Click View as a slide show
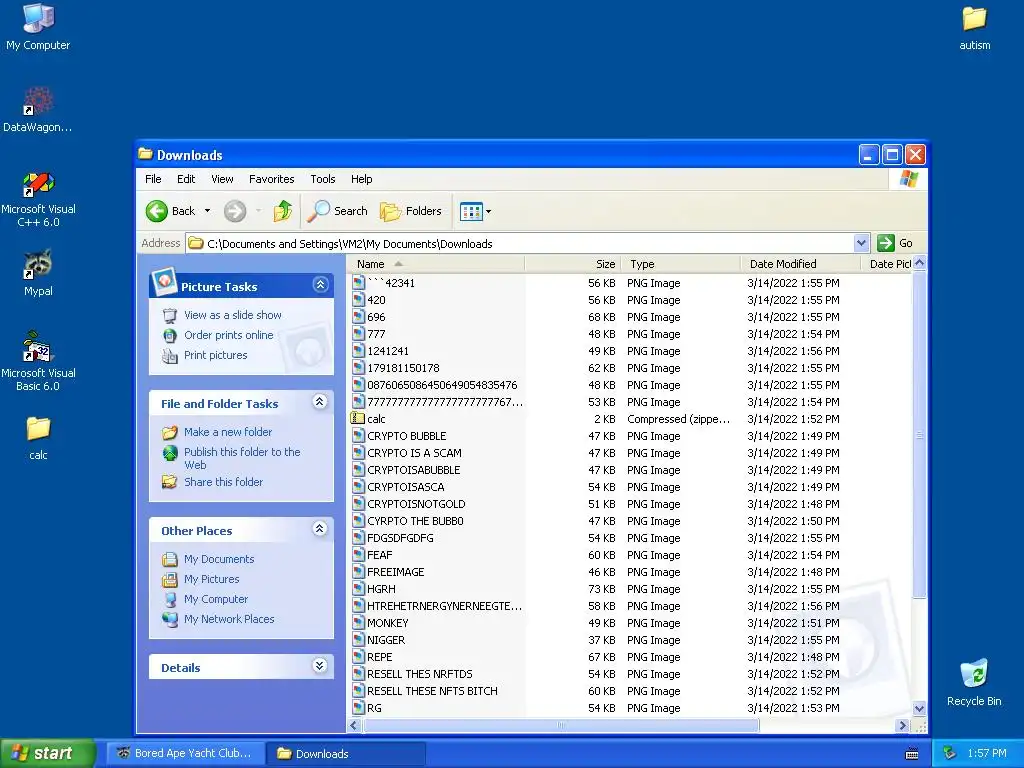1024x768 pixels. tap(232, 315)
